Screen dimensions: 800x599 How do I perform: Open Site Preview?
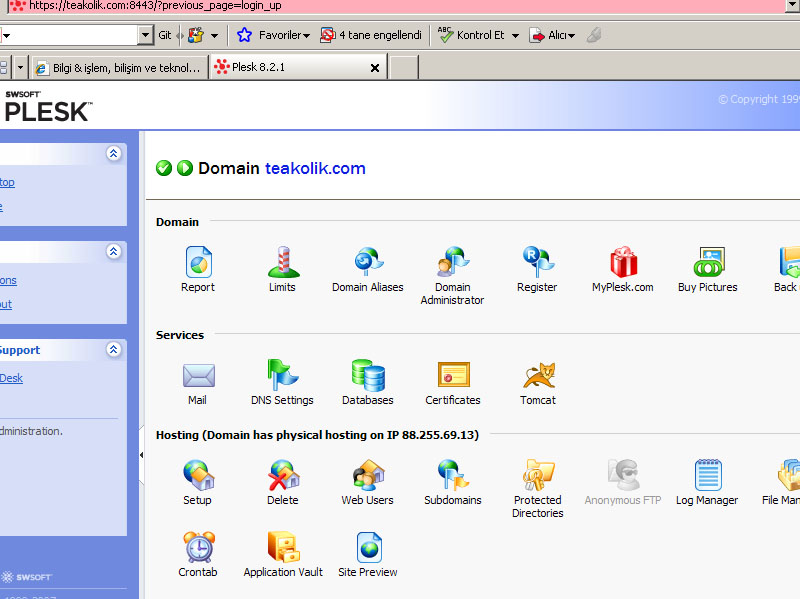coord(369,547)
